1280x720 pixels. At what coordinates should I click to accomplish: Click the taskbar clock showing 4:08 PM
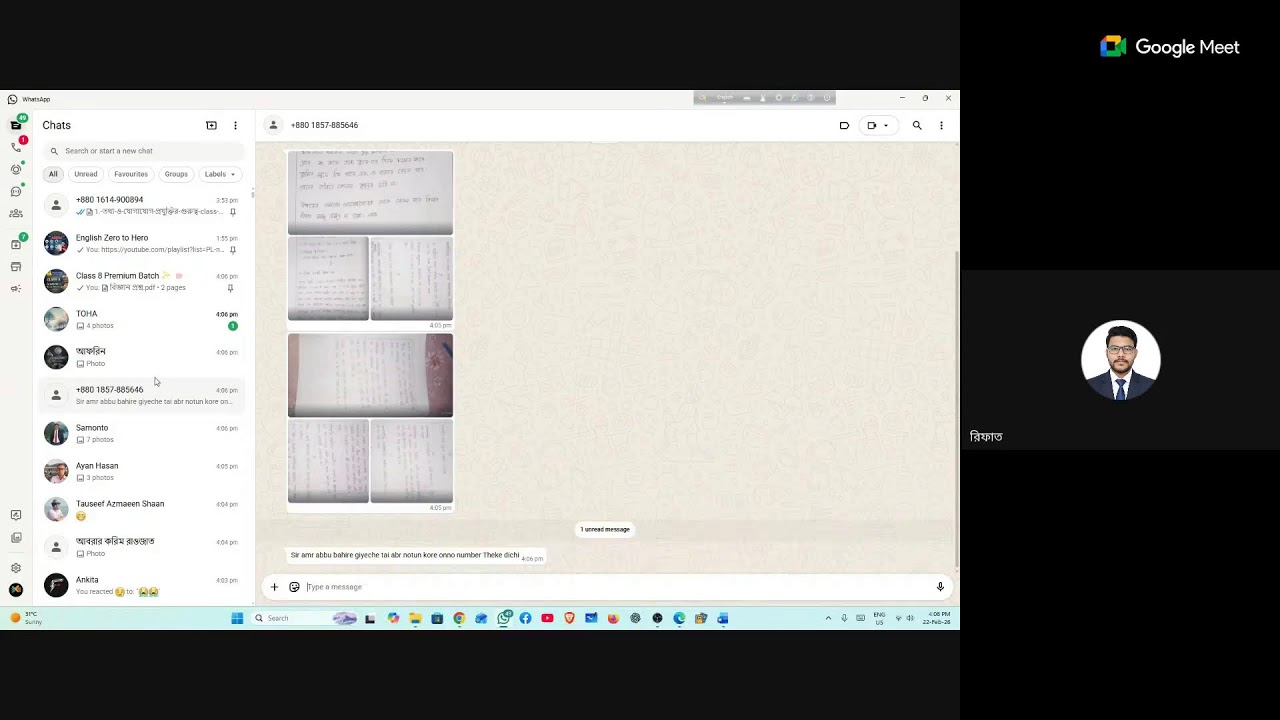point(938,618)
